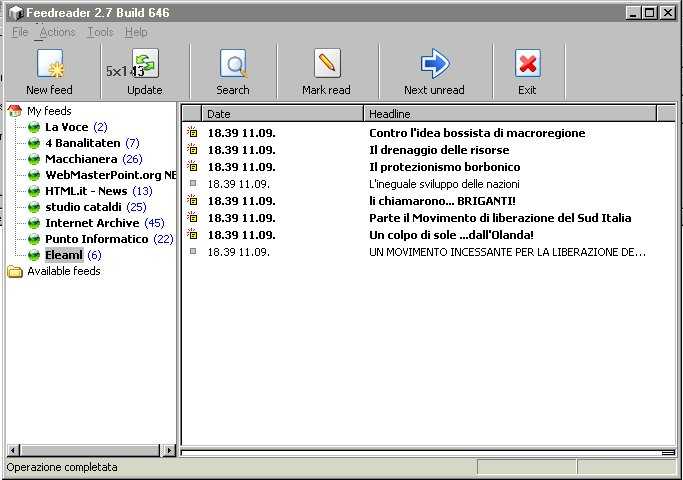
Task: Click unread icon beside Il protezionismo borbonico
Action: pos(192,167)
